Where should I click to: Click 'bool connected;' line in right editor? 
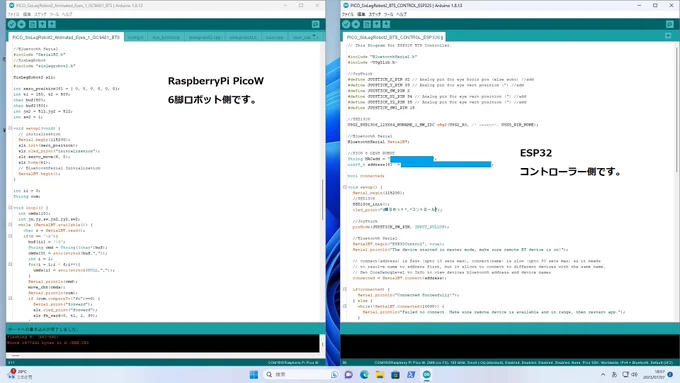[x=366, y=176]
